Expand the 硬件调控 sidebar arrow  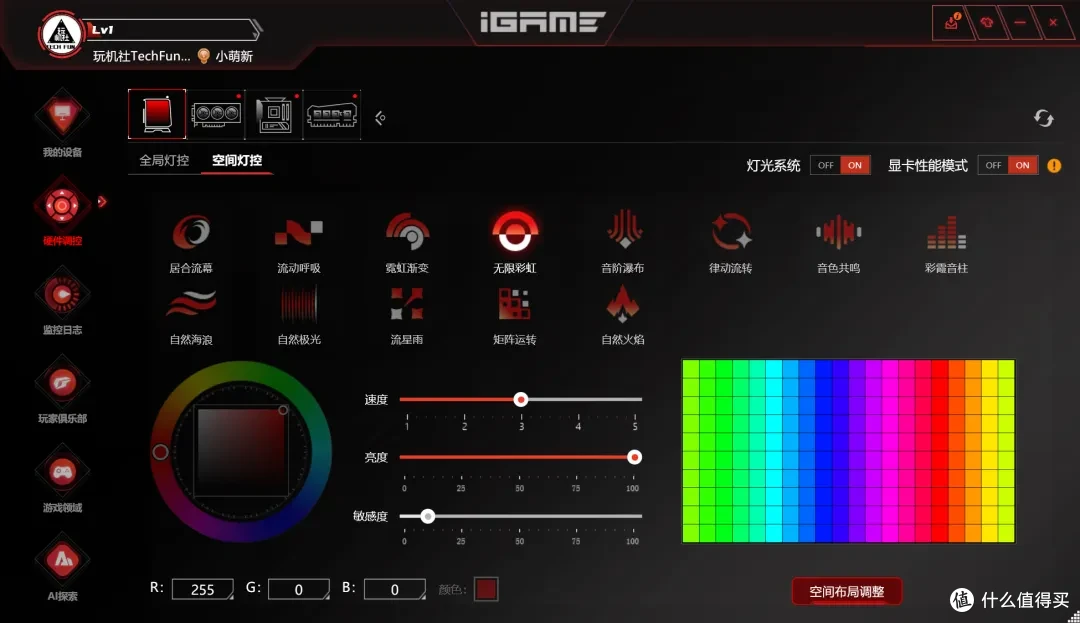tap(102, 202)
